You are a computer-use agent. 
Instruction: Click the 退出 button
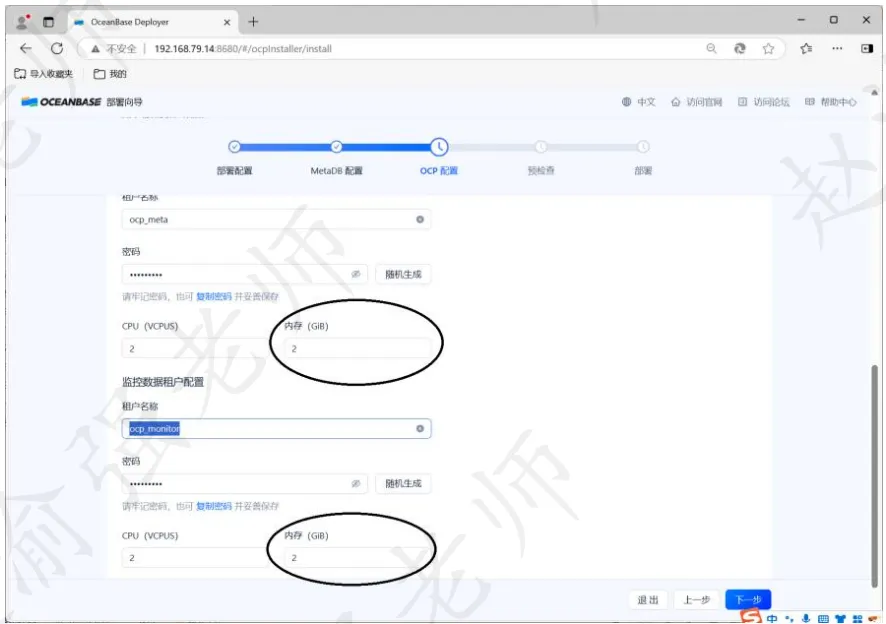coord(648,600)
